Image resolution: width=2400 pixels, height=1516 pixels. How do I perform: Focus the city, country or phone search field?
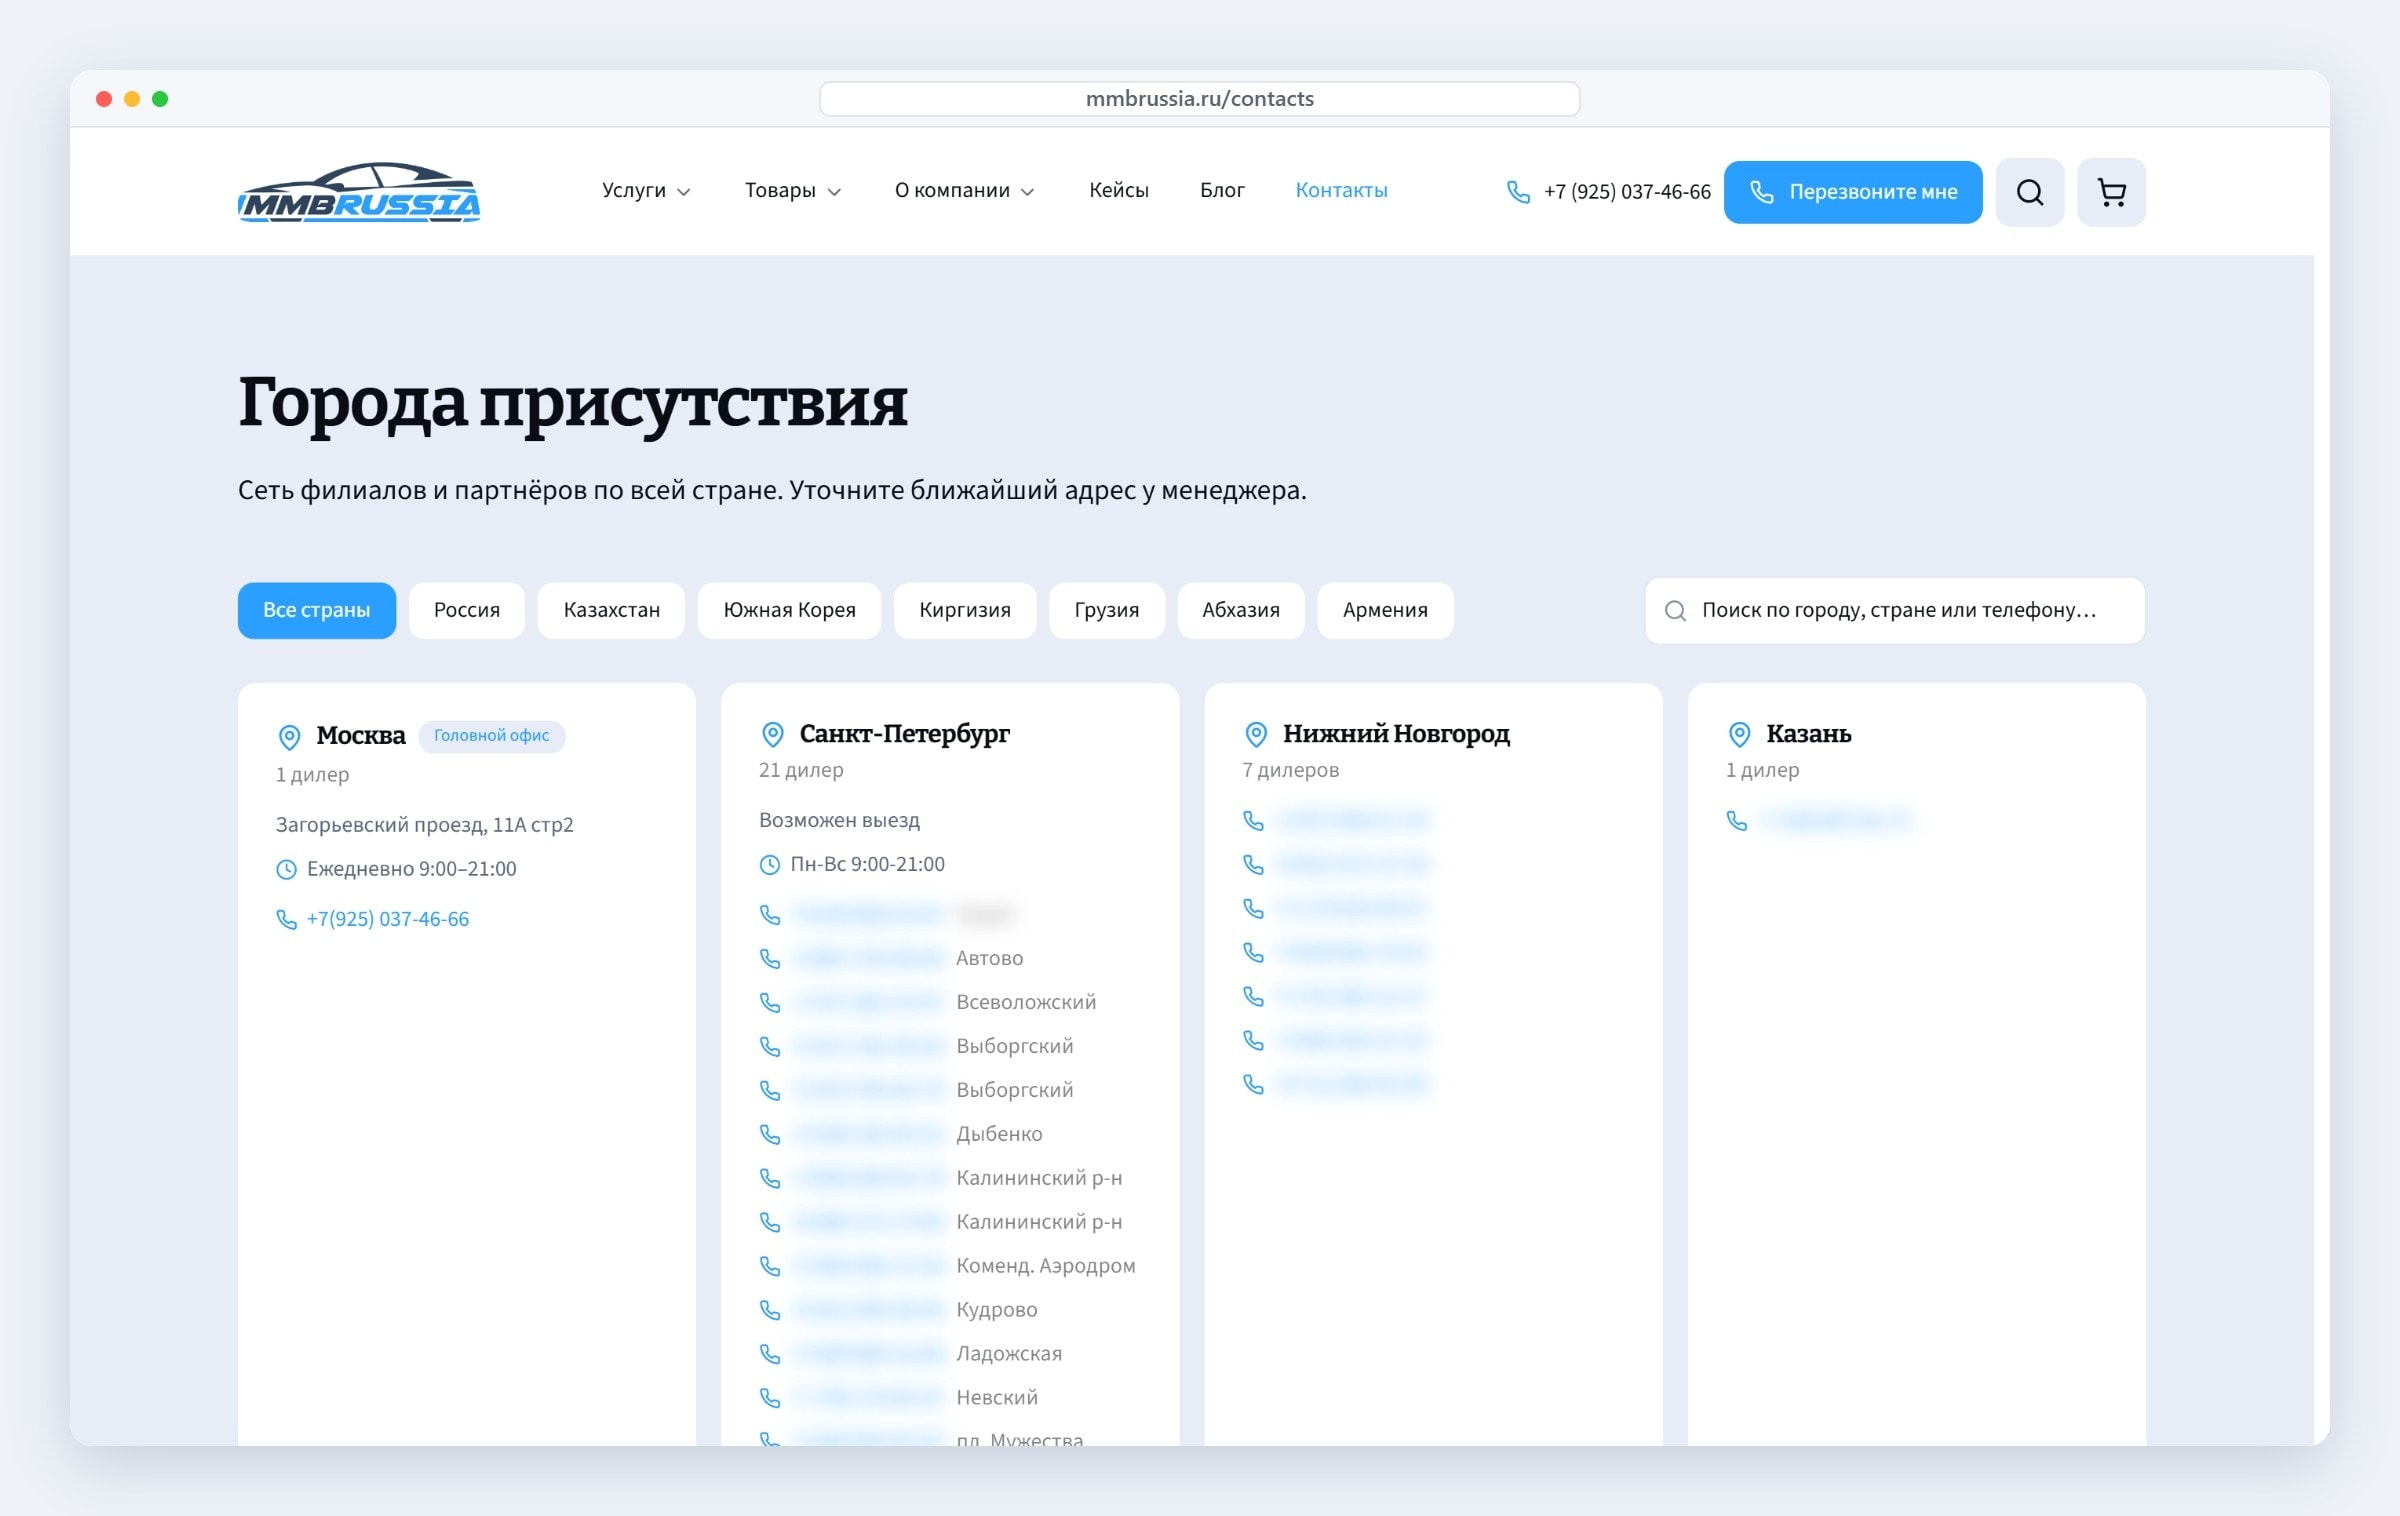tap(1895, 611)
